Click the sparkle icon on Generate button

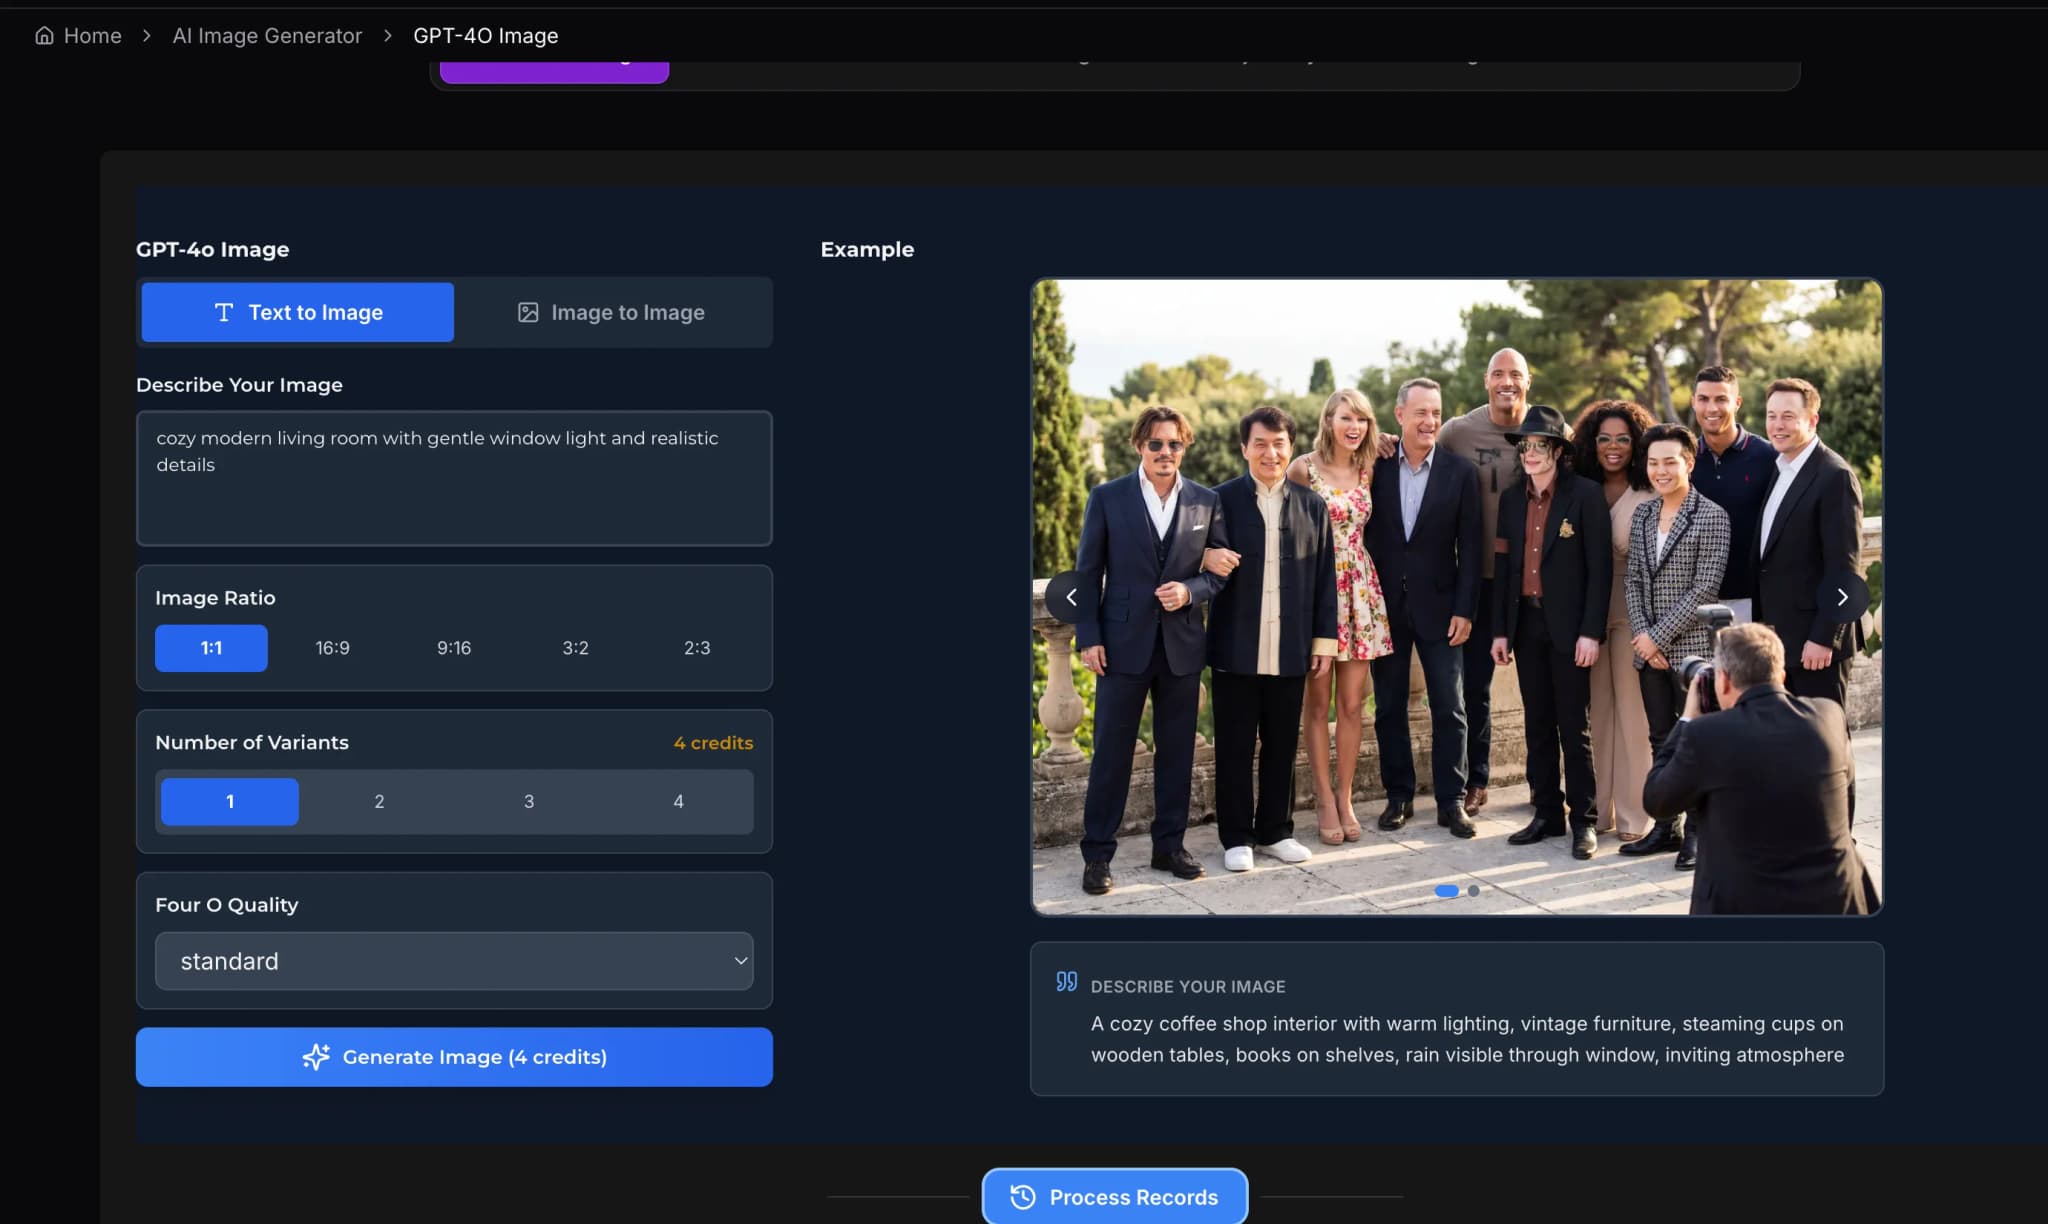pos(316,1057)
